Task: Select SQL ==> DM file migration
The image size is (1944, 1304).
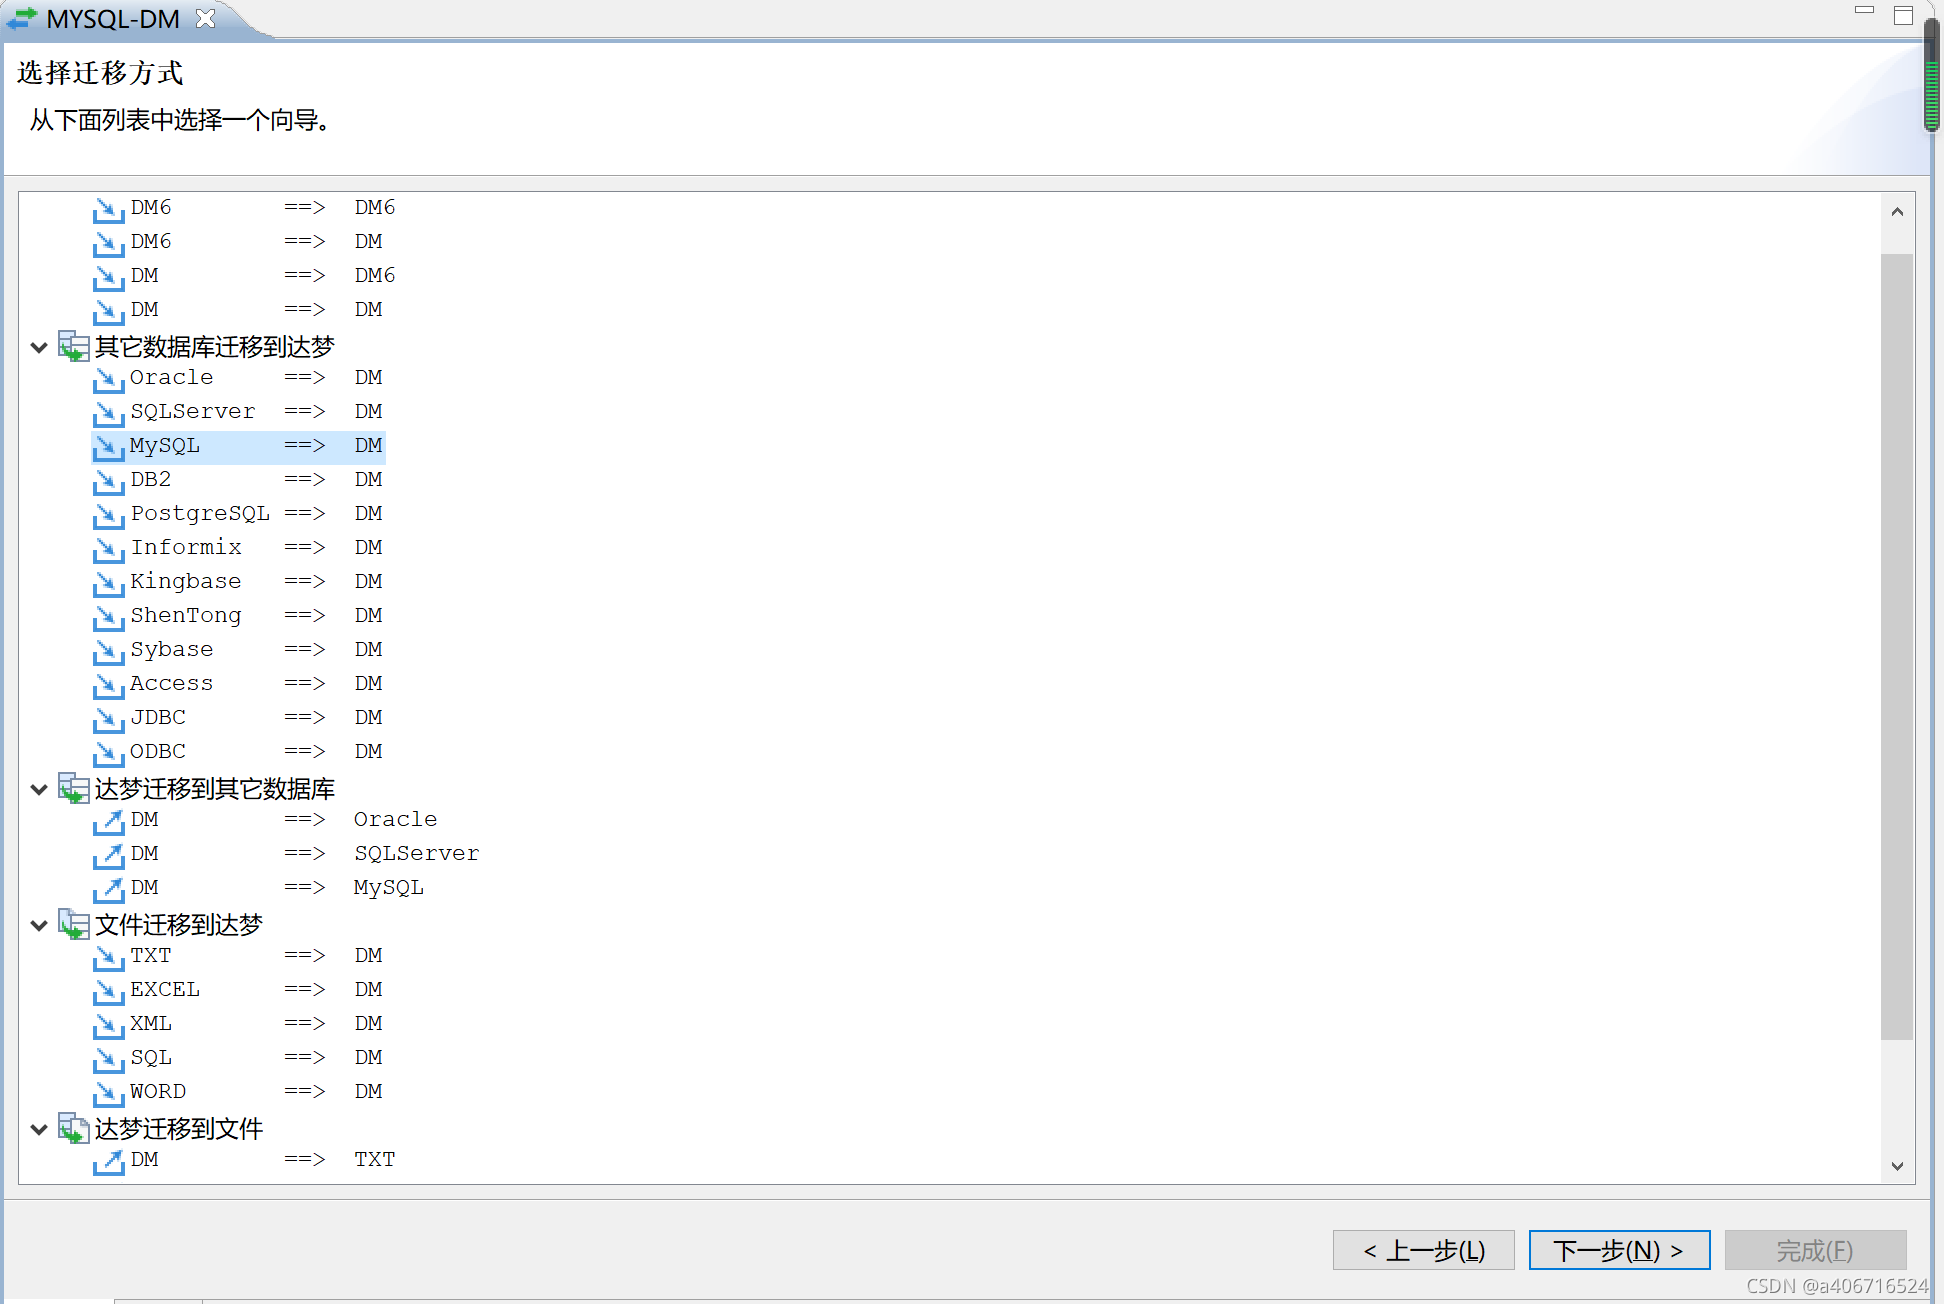Action: (255, 1057)
